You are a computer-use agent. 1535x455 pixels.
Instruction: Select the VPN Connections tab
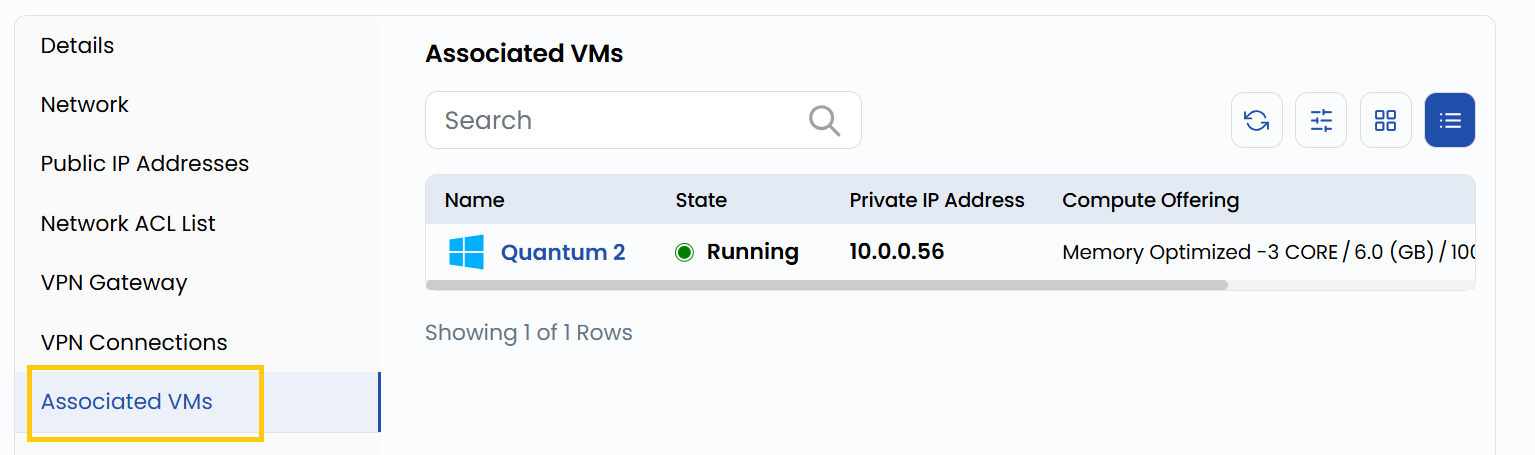click(x=134, y=342)
